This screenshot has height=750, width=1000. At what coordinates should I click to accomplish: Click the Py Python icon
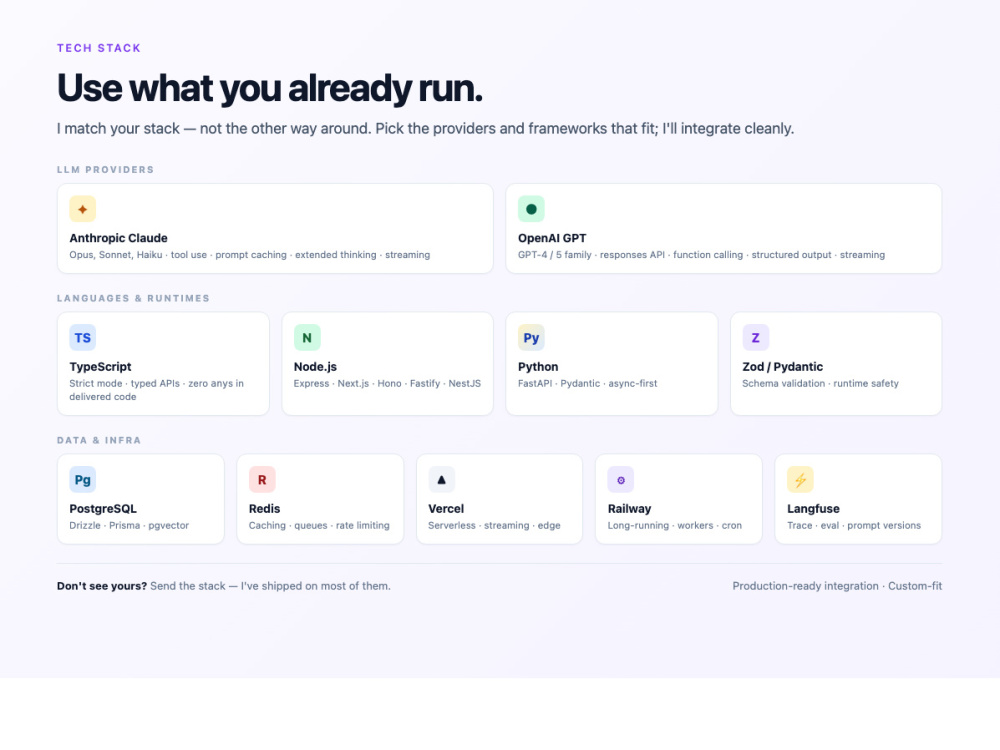[x=531, y=338]
